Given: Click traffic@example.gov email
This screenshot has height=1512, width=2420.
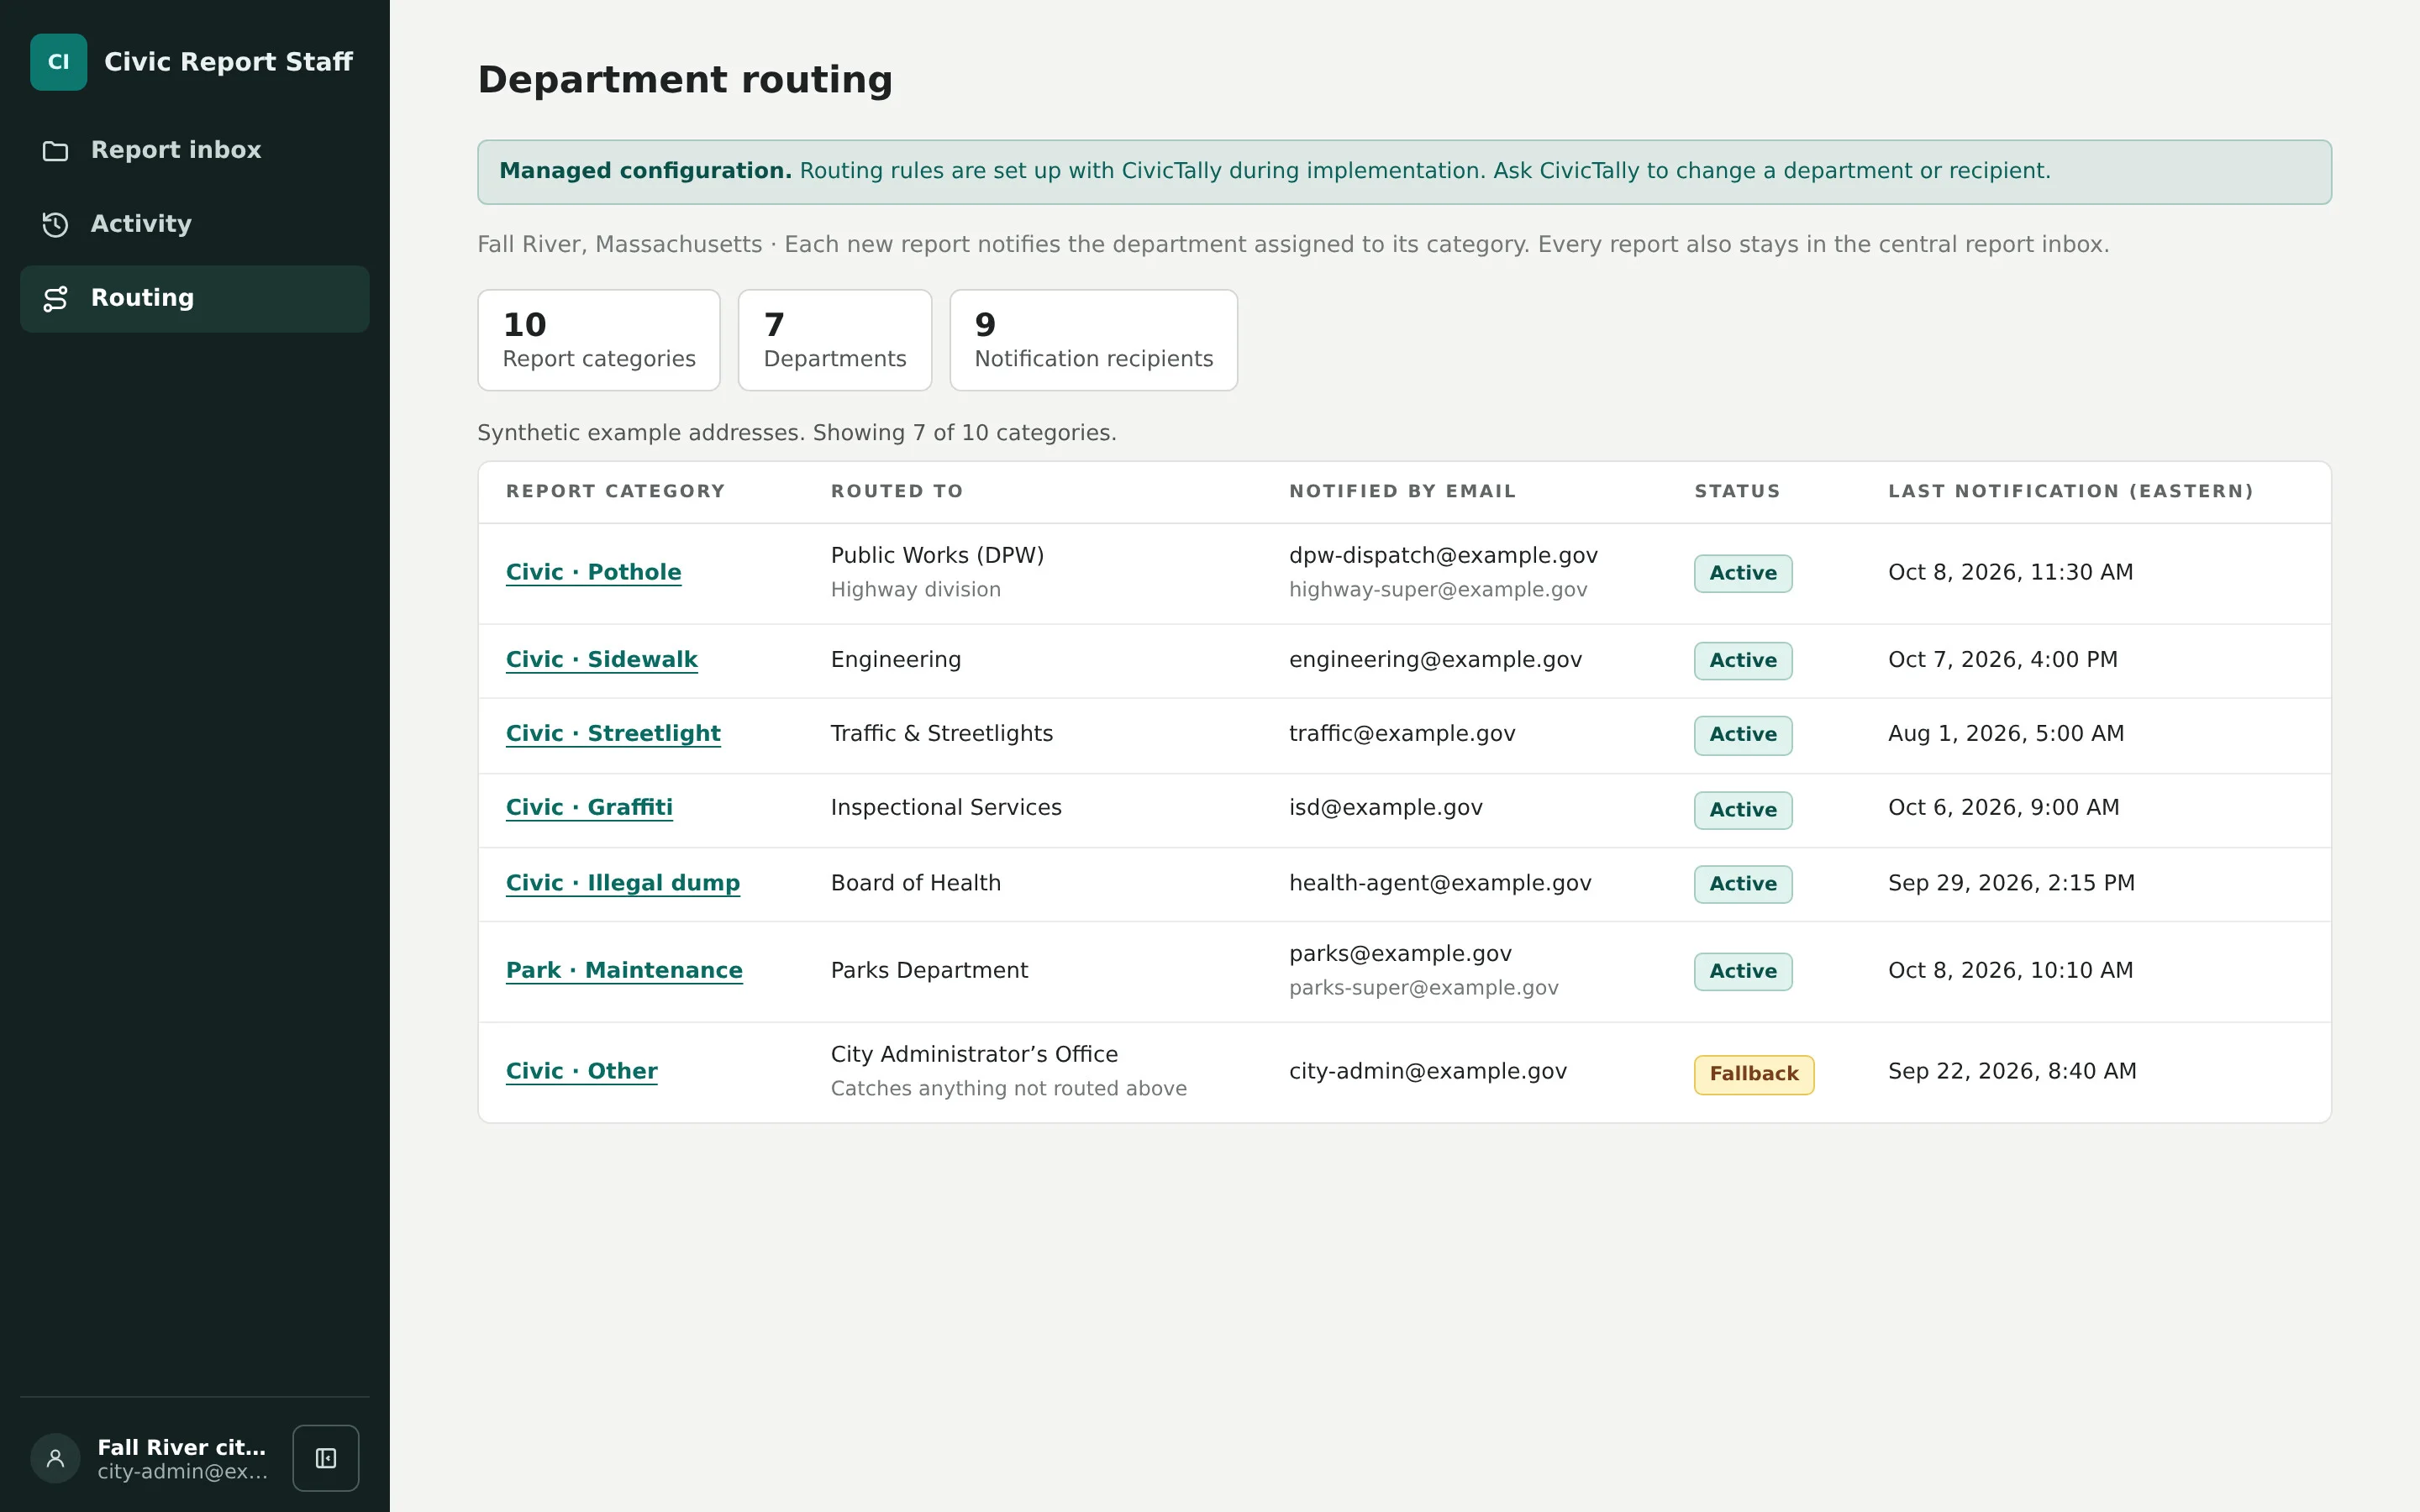Looking at the screenshot, I should click(x=1402, y=733).
